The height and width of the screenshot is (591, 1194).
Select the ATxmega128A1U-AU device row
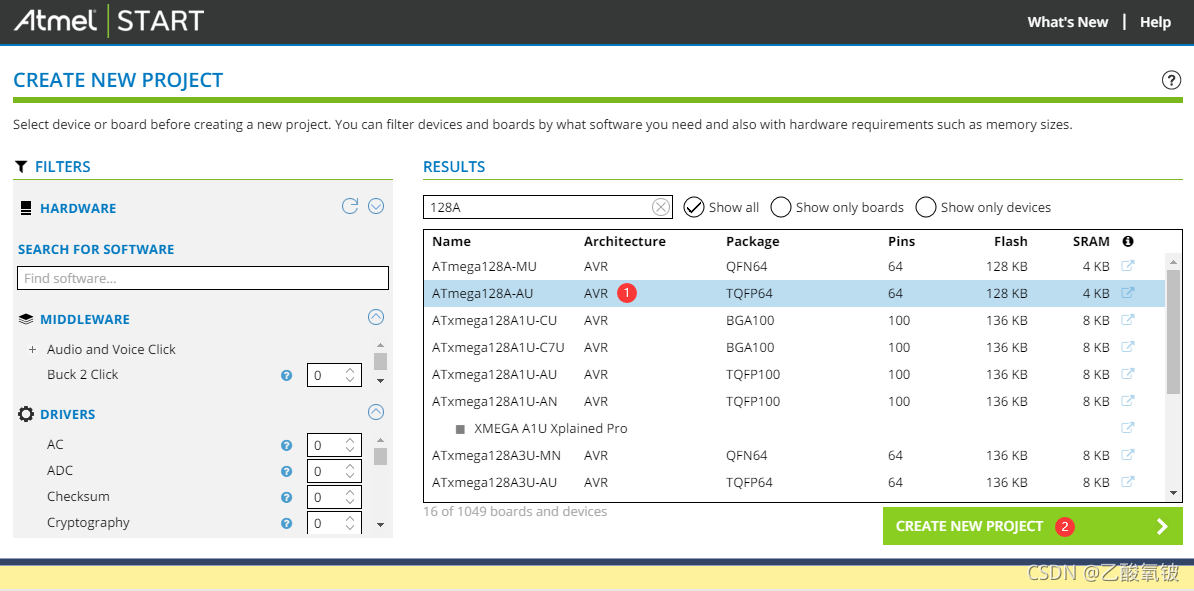[794, 375]
